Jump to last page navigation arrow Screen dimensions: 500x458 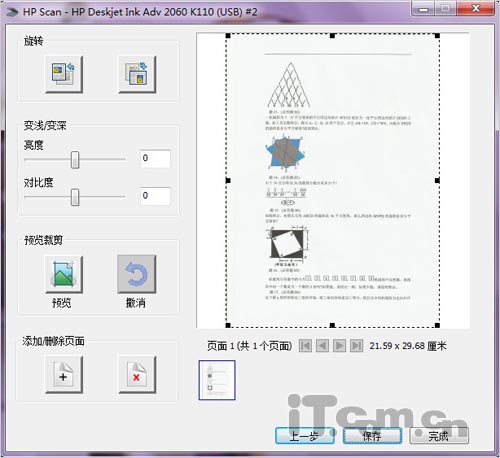[356, 346]
